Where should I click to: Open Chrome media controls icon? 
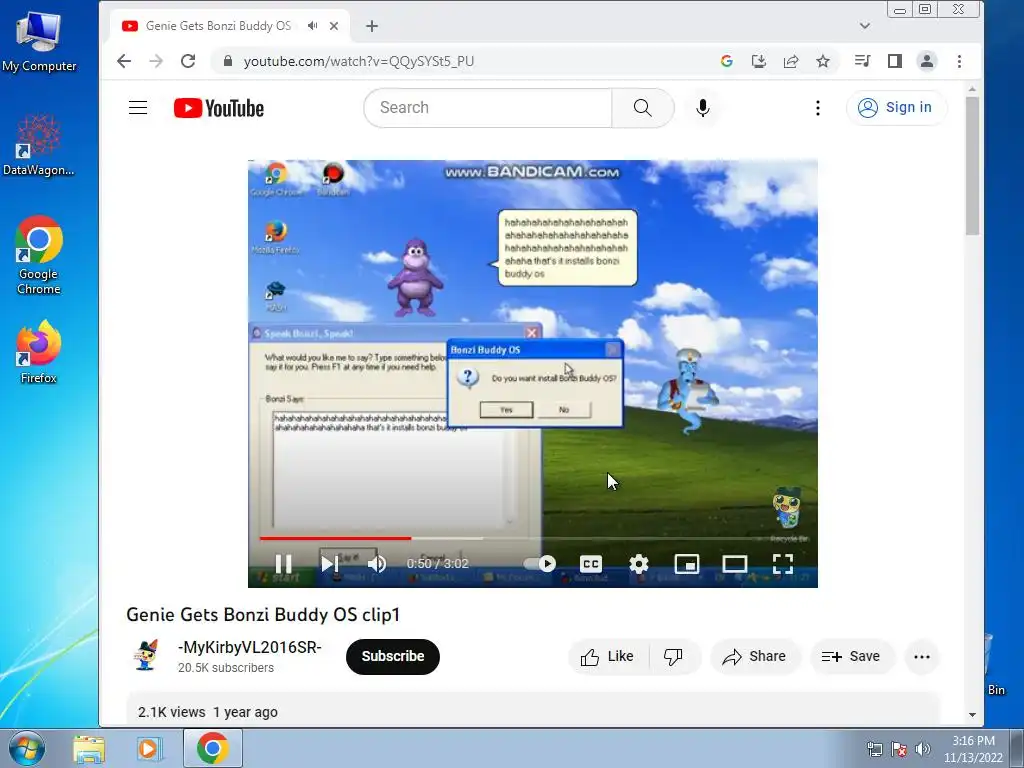click(x=862, y=61)
